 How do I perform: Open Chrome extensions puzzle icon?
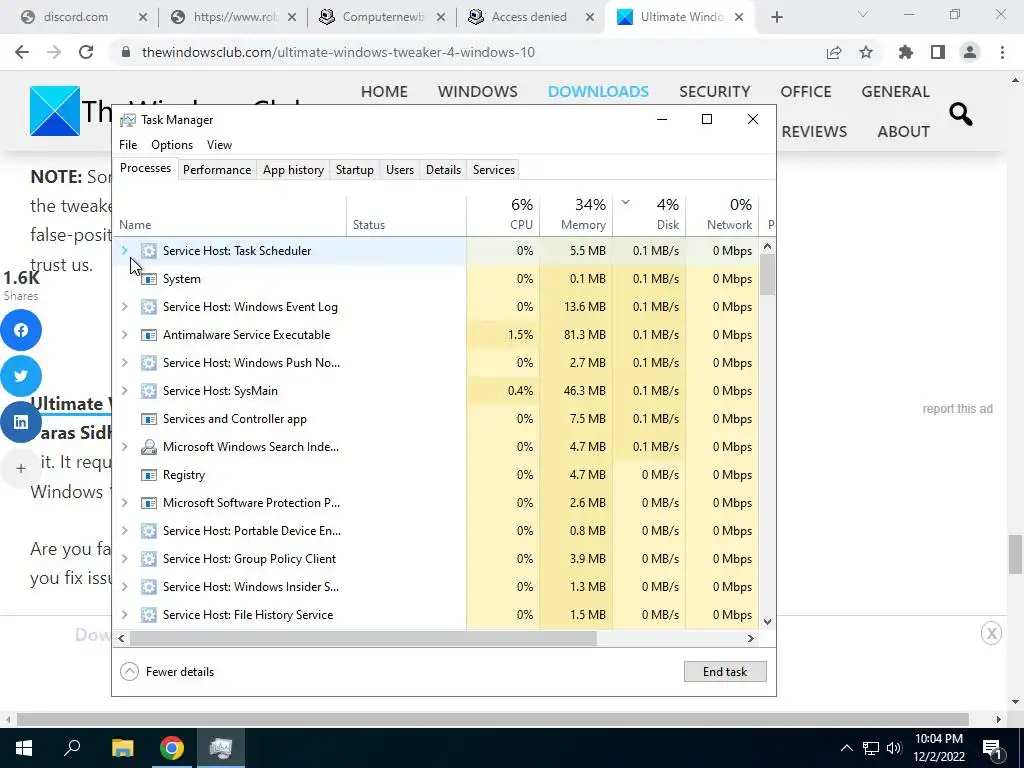pyautogui.click(x=905, y=52)
